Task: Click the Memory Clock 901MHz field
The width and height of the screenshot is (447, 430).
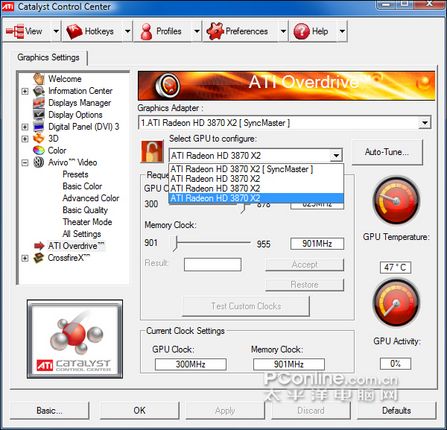Action: (x=317, y=244)
